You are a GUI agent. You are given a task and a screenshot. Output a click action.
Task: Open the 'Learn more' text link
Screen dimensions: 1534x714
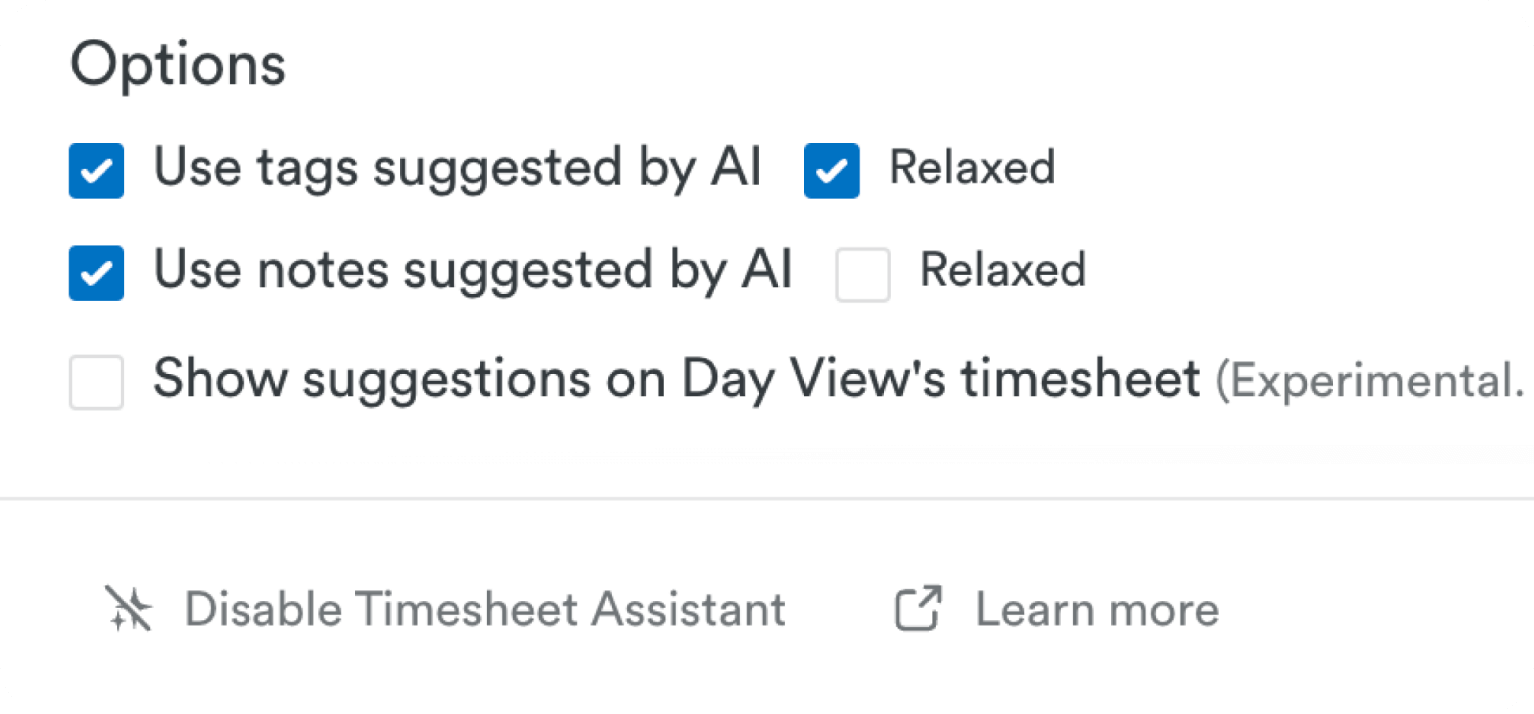point(1097,609)
